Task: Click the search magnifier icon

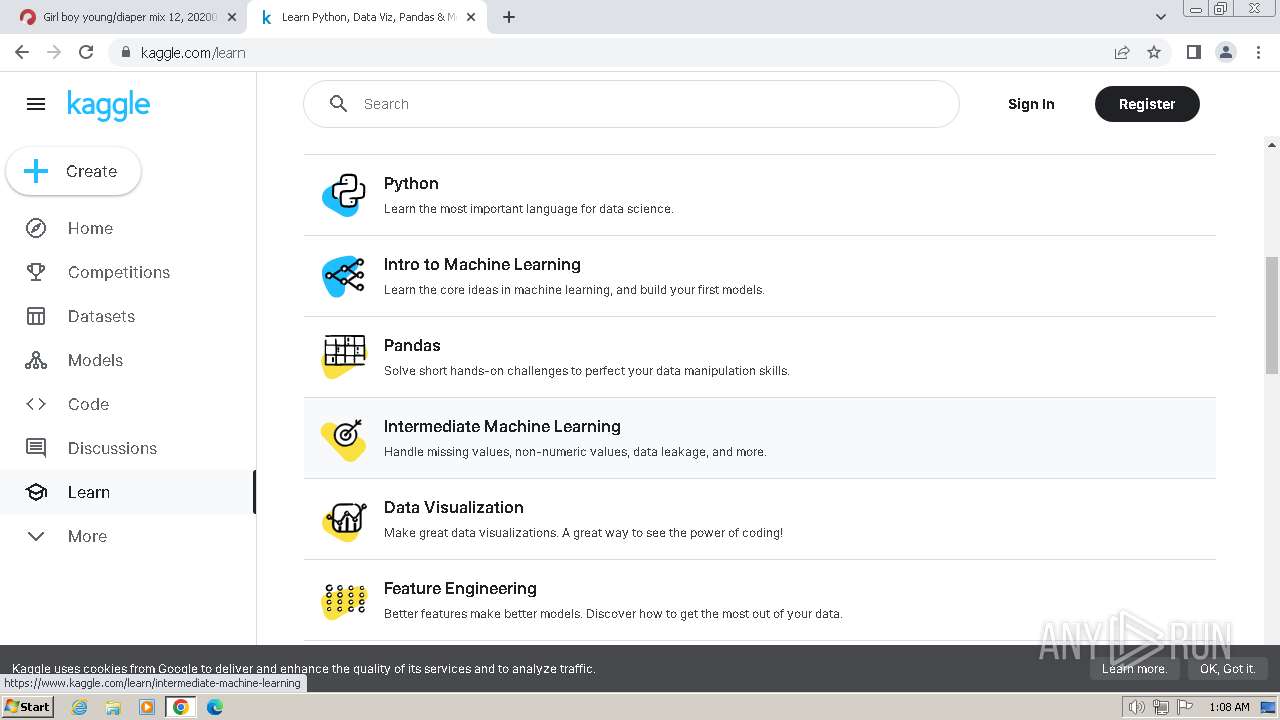Action: 338,104
